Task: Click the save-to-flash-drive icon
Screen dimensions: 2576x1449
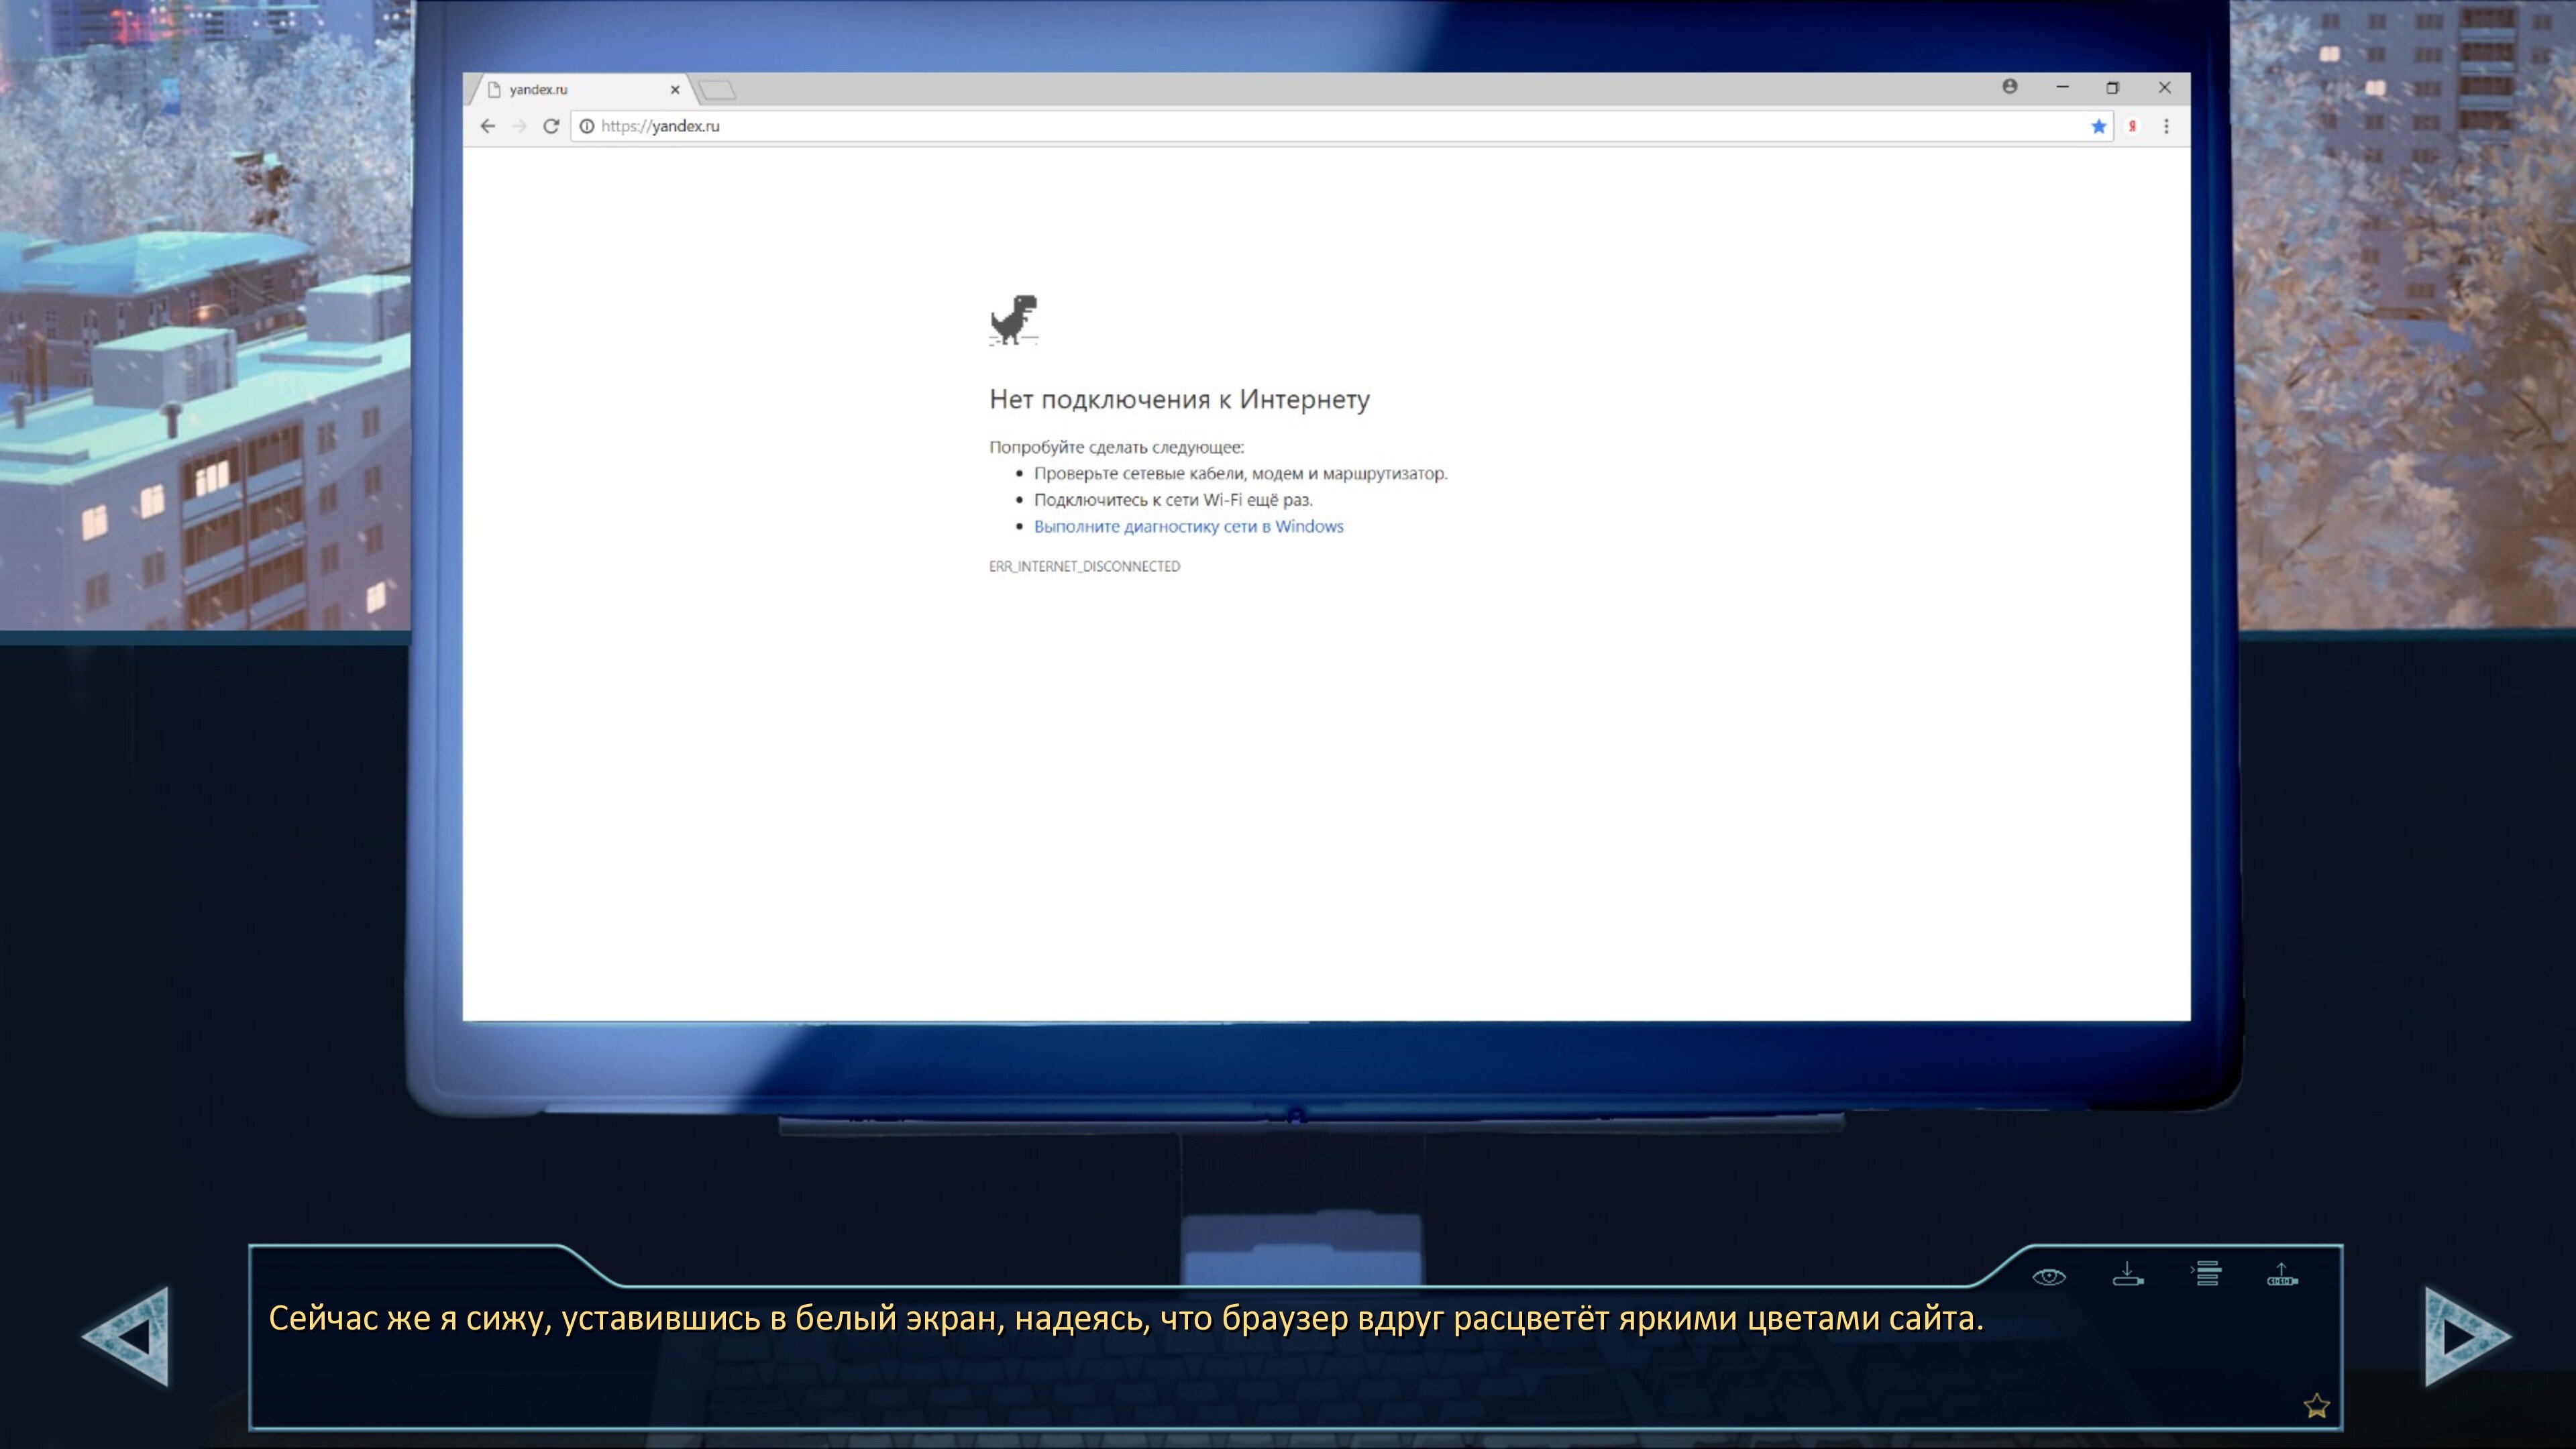Action: click(x=2127, y=1275)
